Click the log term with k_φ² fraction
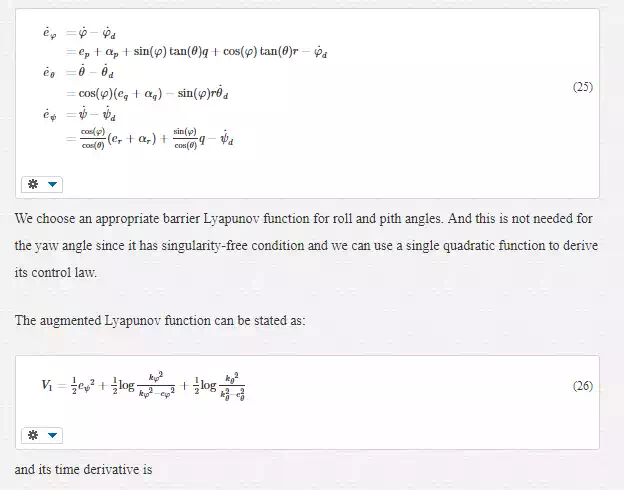 [142, 385]
